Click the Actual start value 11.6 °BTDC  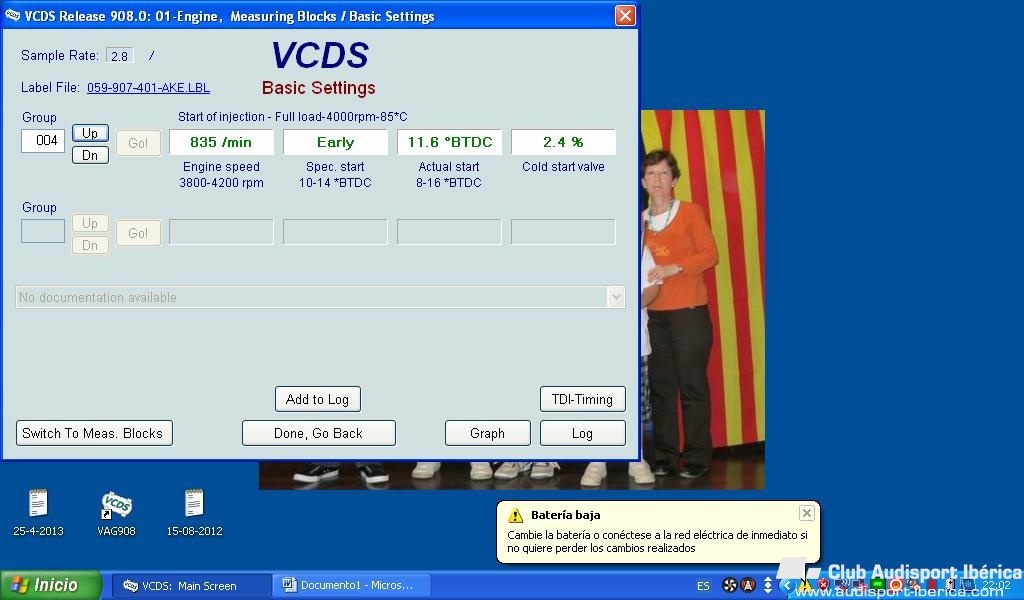[449, 142]
